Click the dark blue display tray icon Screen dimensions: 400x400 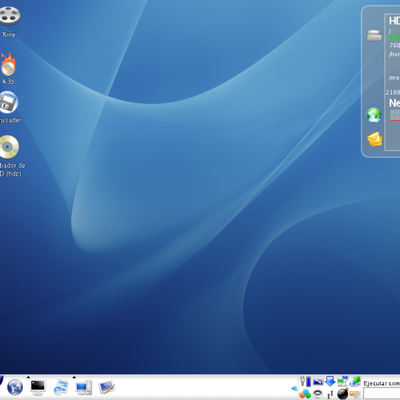coord(318,381)
